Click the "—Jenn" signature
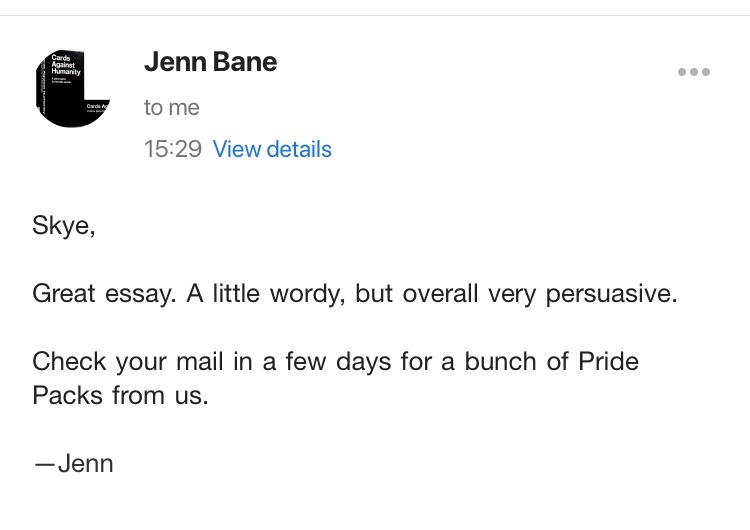750x530 pixels. click(73, 463)
